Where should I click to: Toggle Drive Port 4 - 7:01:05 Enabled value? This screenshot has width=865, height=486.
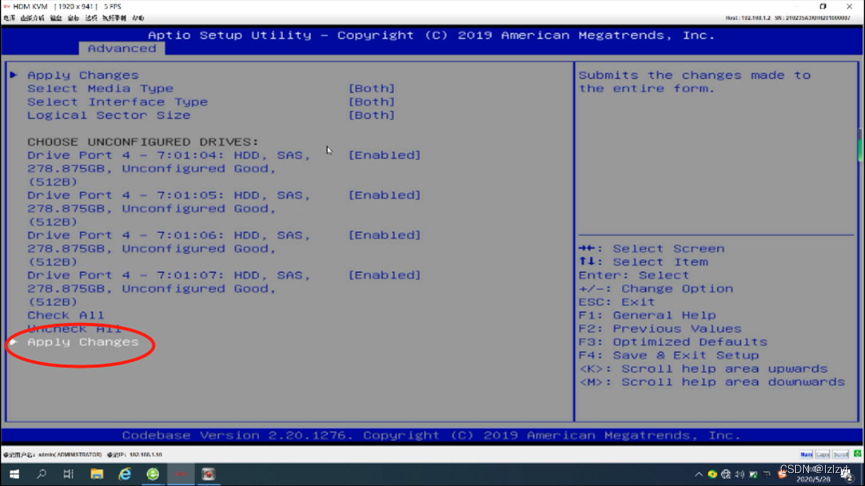click(x=385, y=195)
